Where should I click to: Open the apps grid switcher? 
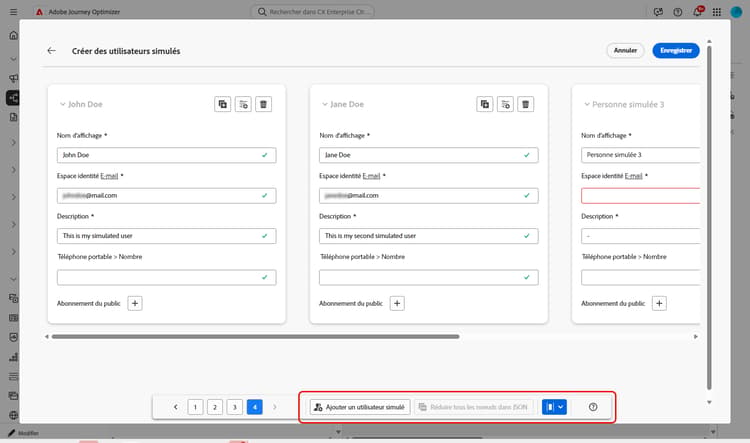[717, 12]
